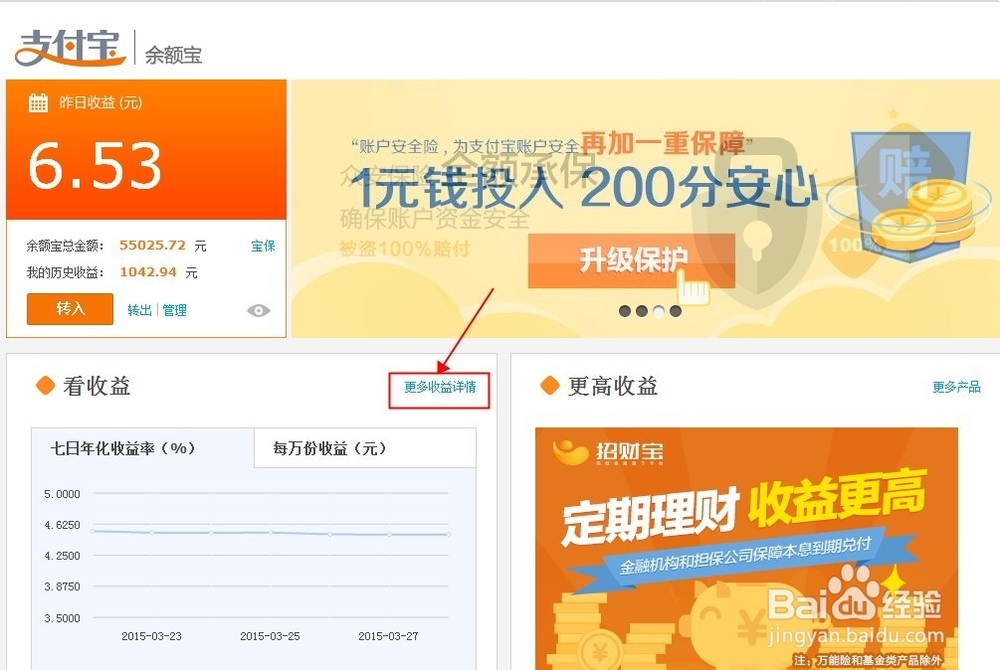This screenshot has width=1000, height=670.
Task: Select the first banner carousel dot
Action: pyautogui.click(x=625, y=311)
